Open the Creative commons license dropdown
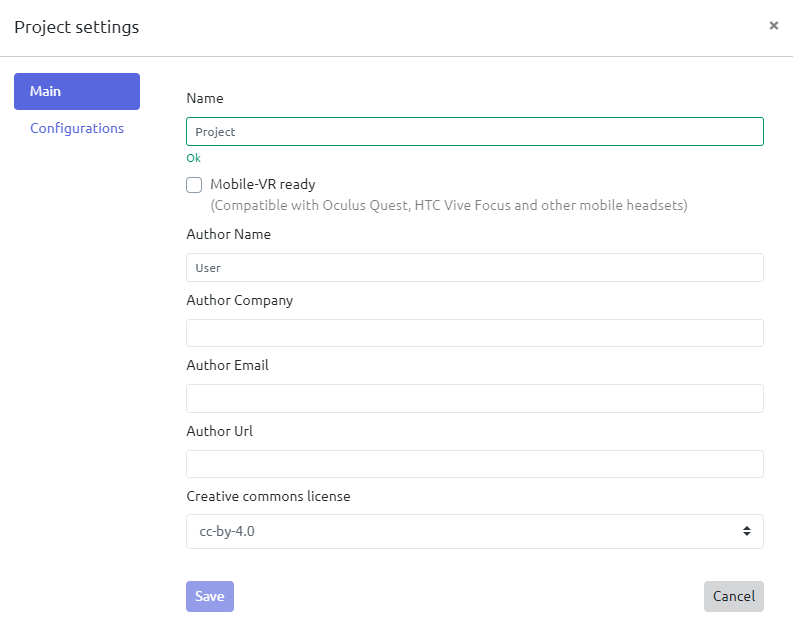 point(474,532)
